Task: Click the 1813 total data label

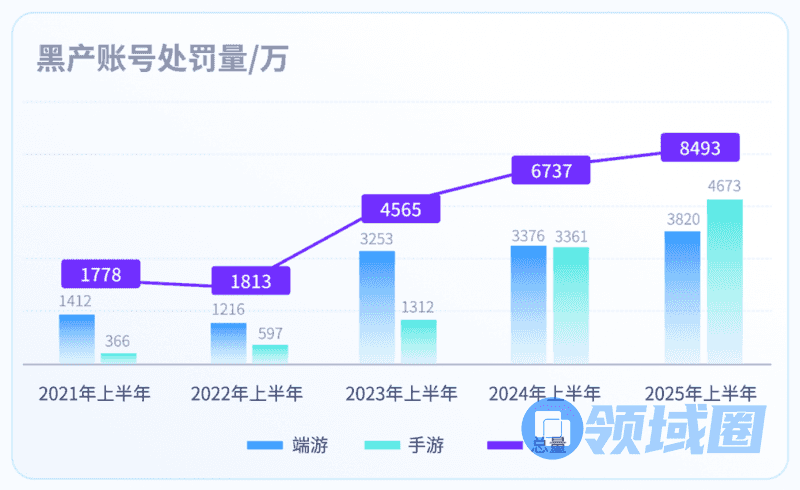Action: click(250, 281)
